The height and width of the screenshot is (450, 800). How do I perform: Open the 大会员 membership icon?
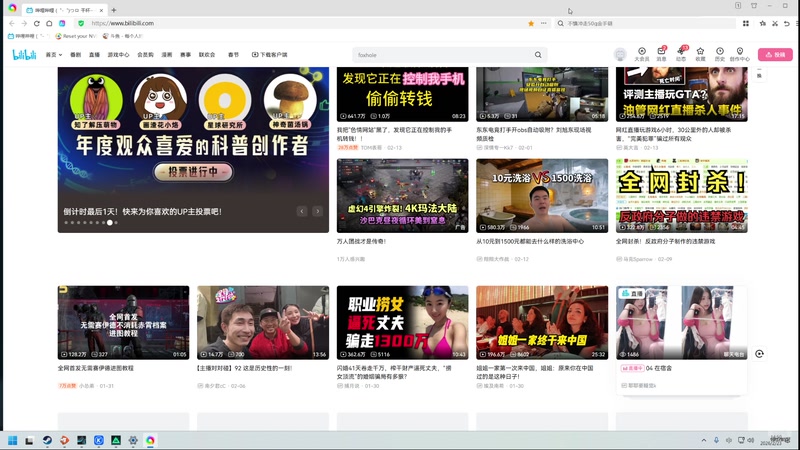click(642, 54)
